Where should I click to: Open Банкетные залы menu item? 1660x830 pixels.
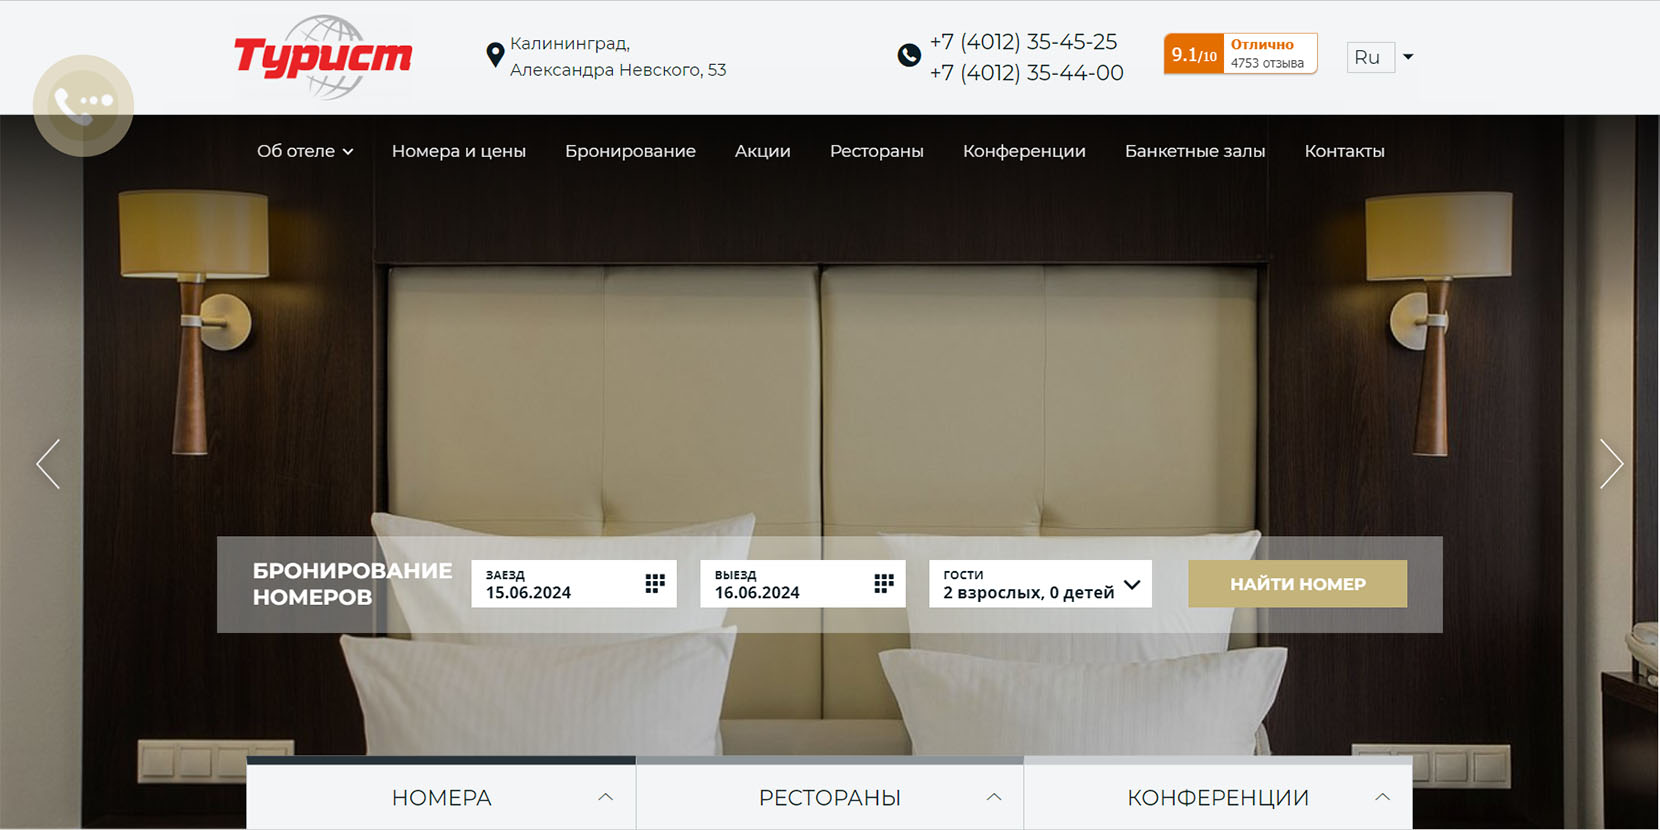tap(1195, 151)
